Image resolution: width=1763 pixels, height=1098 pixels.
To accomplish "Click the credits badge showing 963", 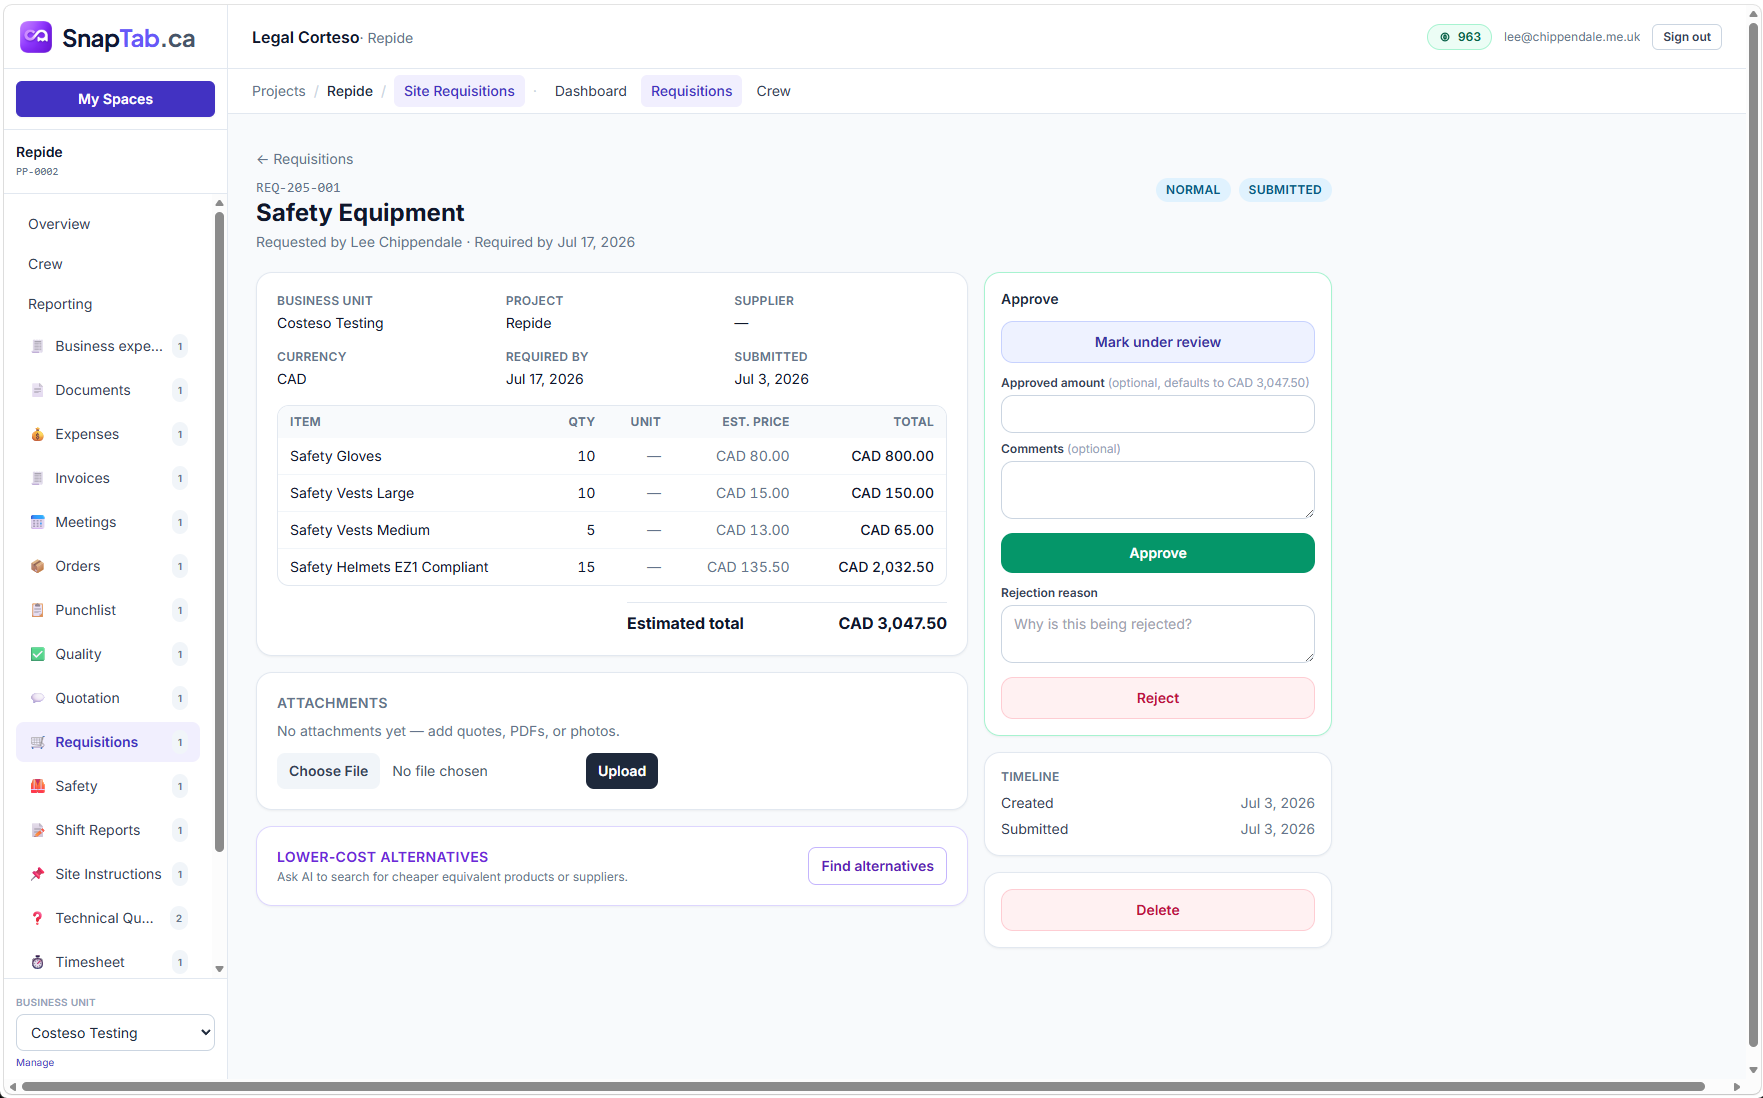I will coord(1459,37).
